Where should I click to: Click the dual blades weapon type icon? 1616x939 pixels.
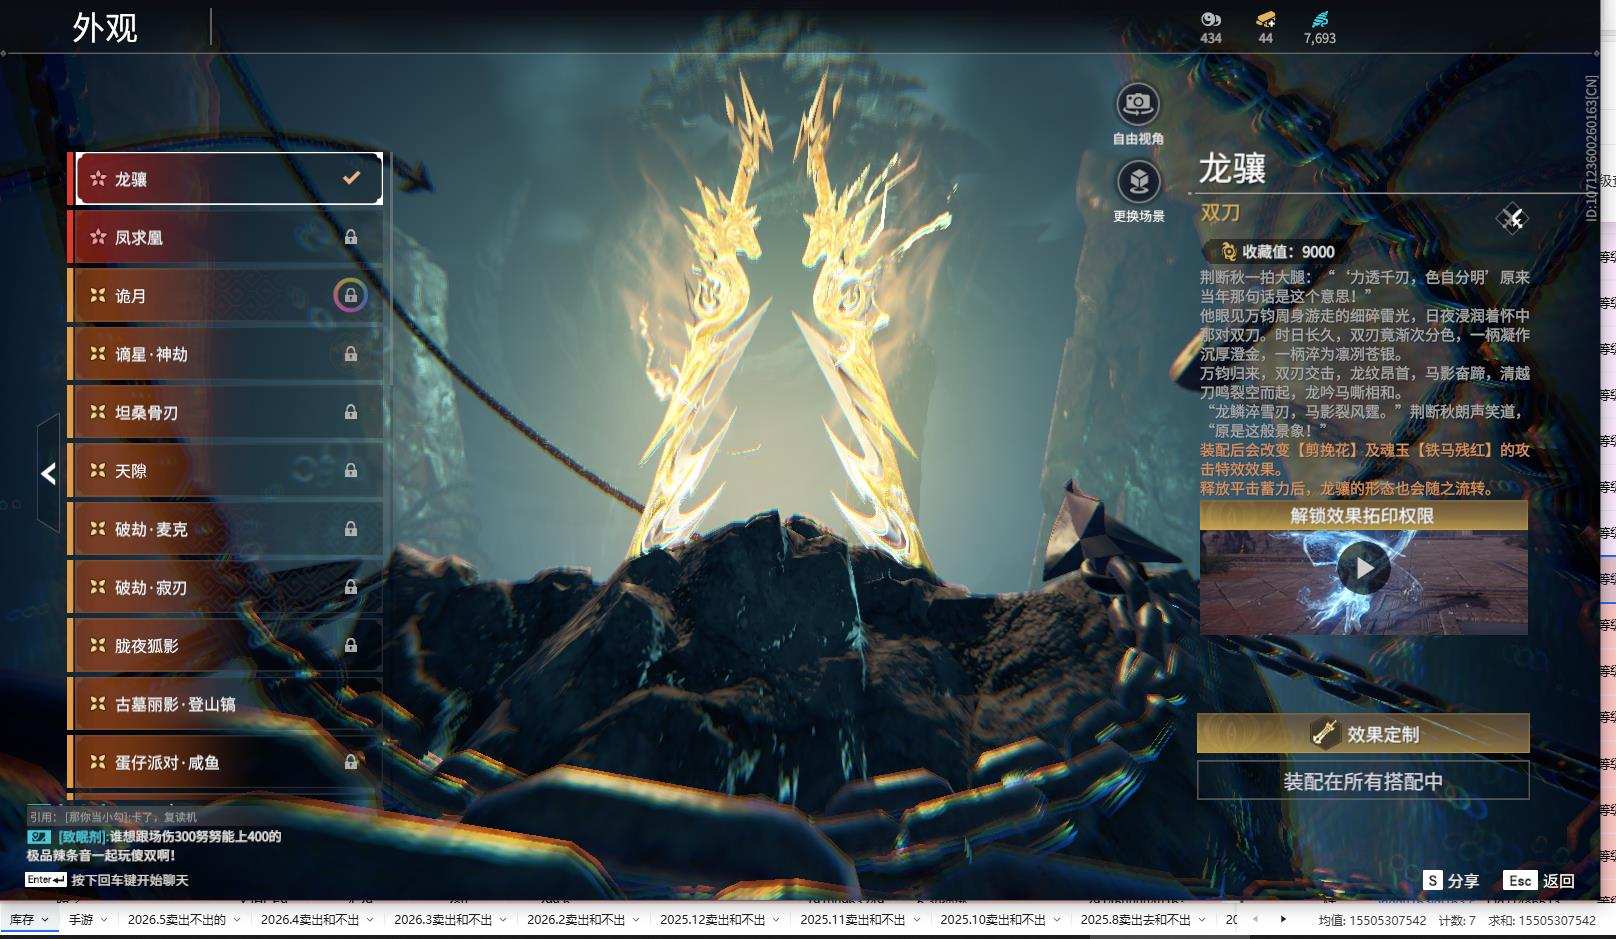coord(1512,218)
